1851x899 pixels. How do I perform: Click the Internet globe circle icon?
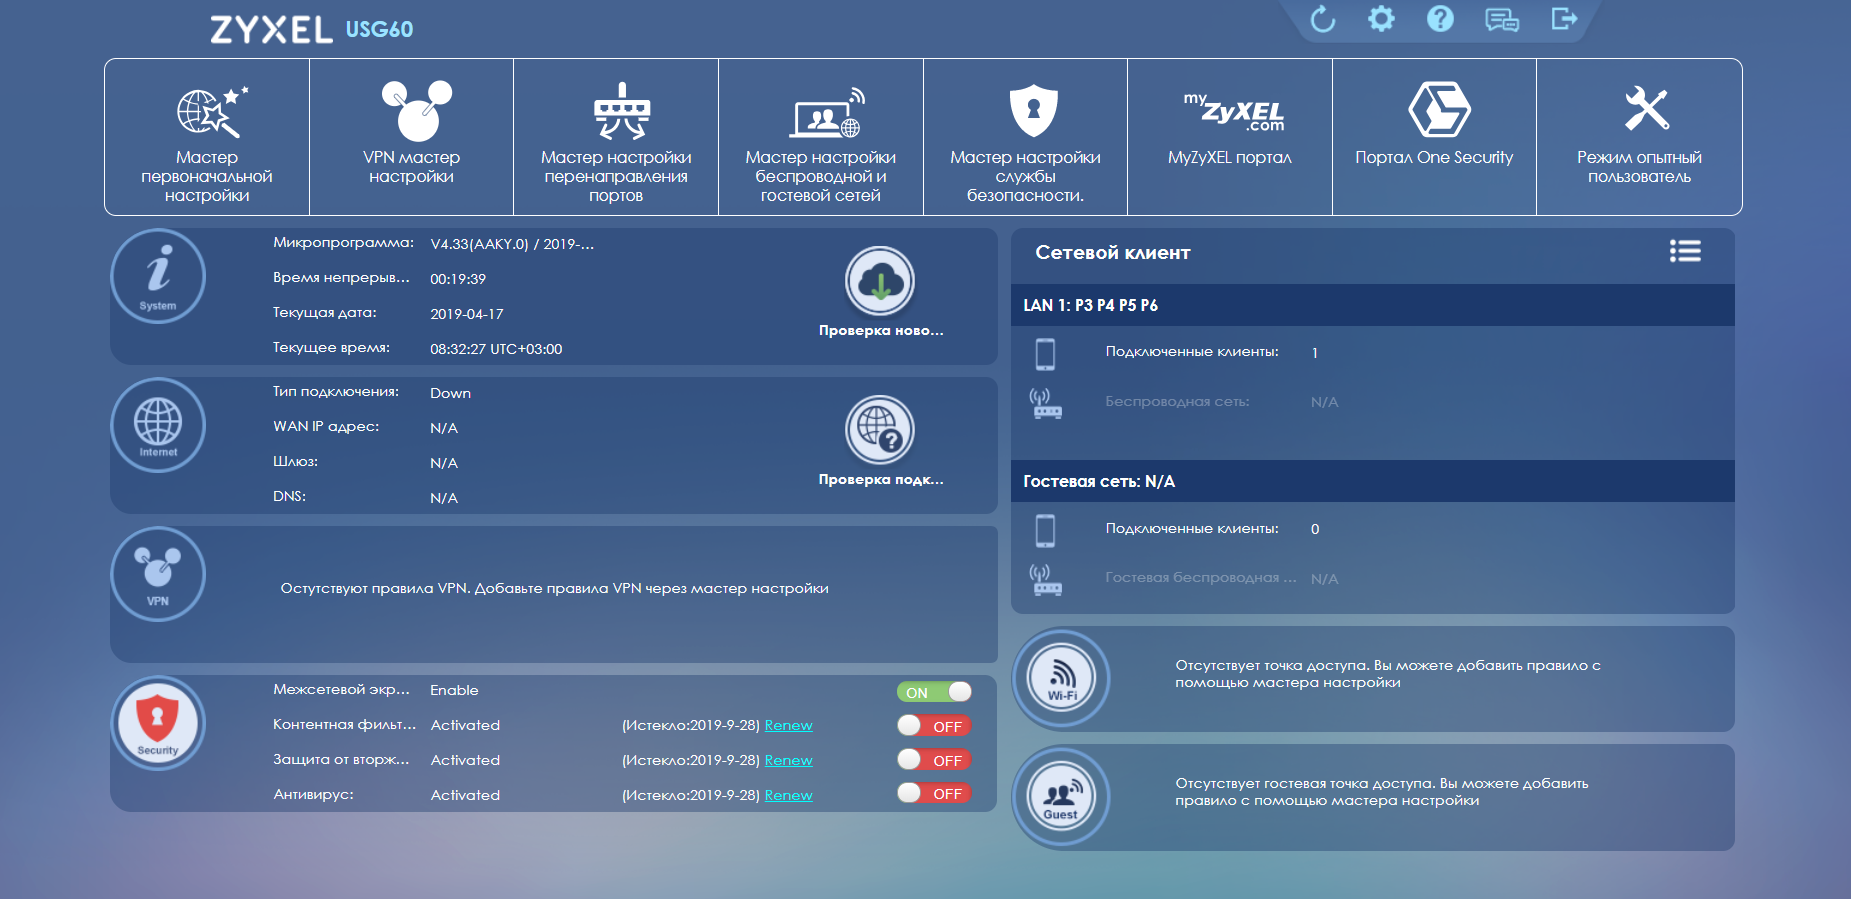pos(158,425)
